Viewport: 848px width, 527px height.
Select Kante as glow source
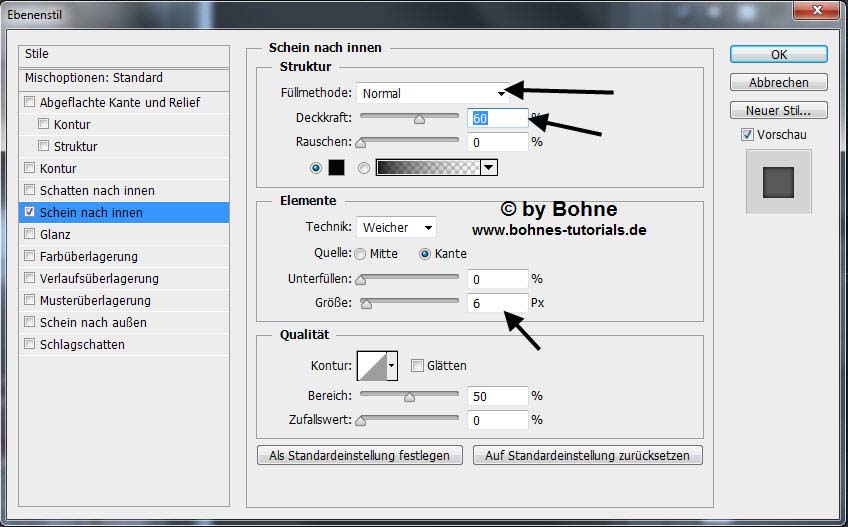[x=425, y=254]
